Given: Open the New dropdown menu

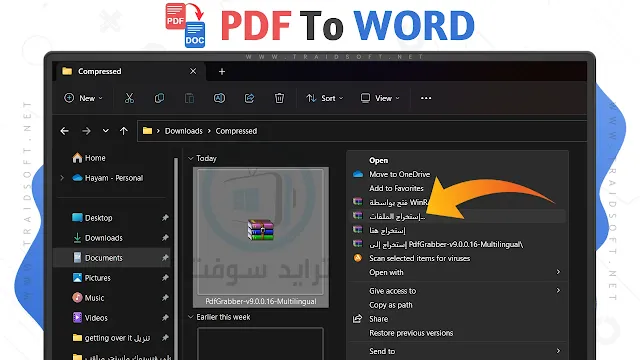Looking at the screenshot, I should 84,98.
